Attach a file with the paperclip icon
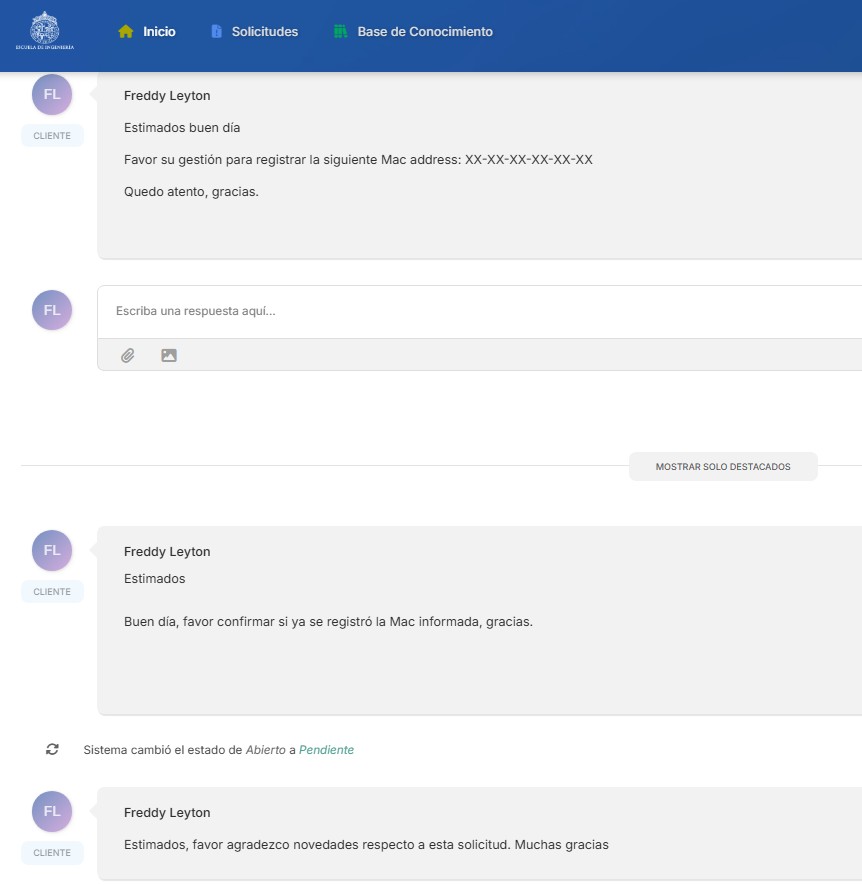The height and width of the screenshot is (885, 862). point(128,355)
